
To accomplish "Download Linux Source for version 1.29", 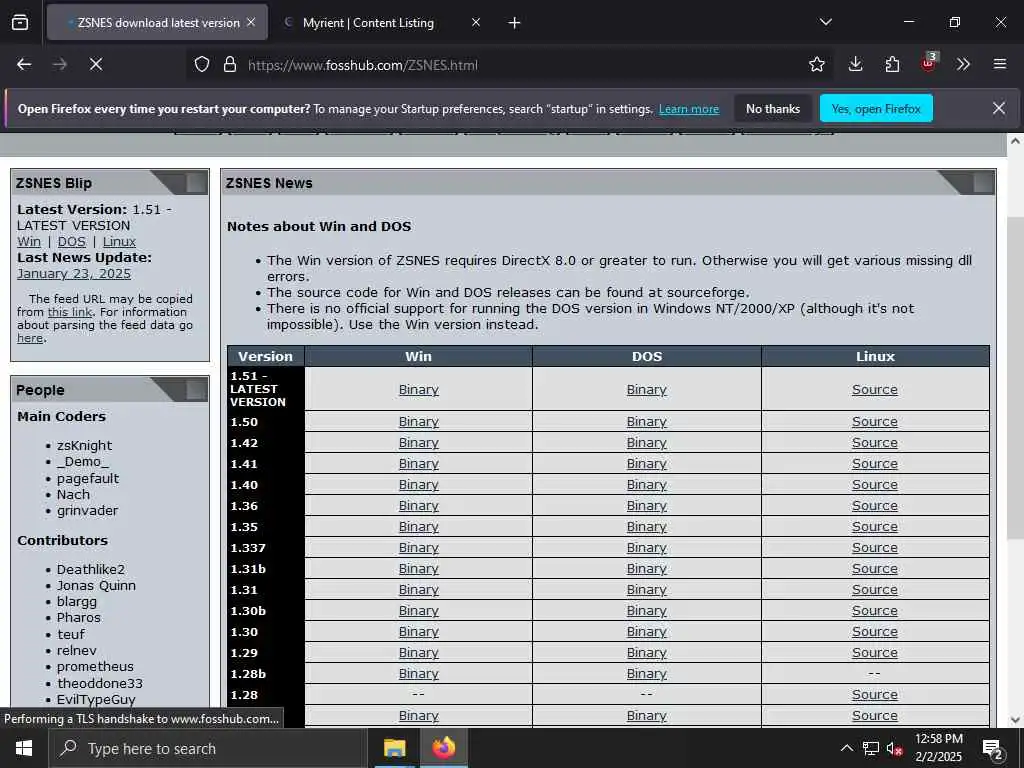I will tap(874, 652).
